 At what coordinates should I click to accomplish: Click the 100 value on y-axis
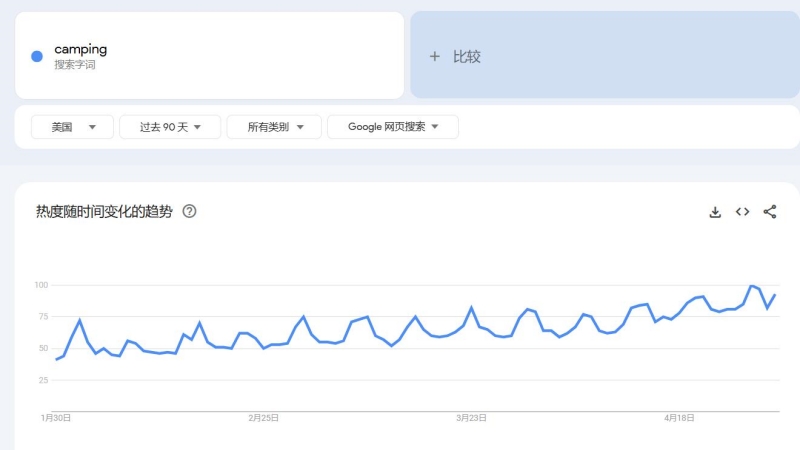(41, 285)
